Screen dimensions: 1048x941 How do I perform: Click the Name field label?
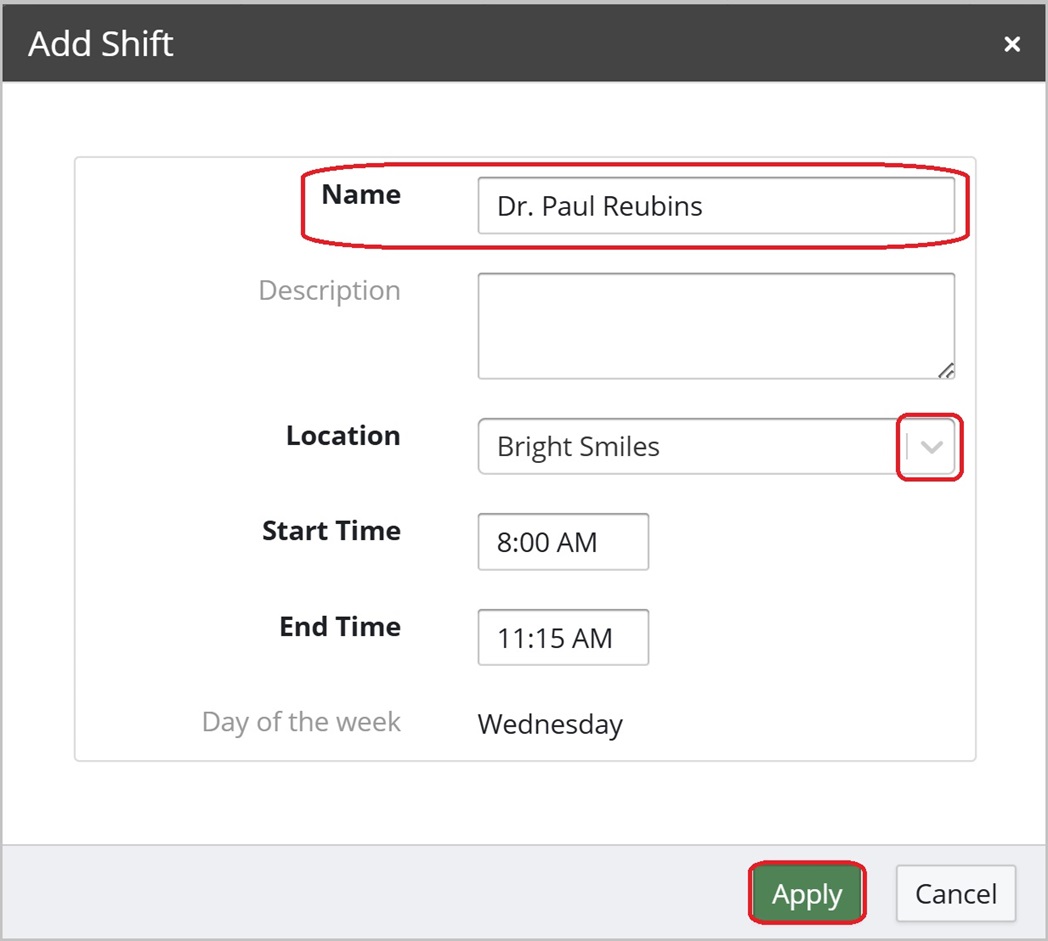click(361, 195)
